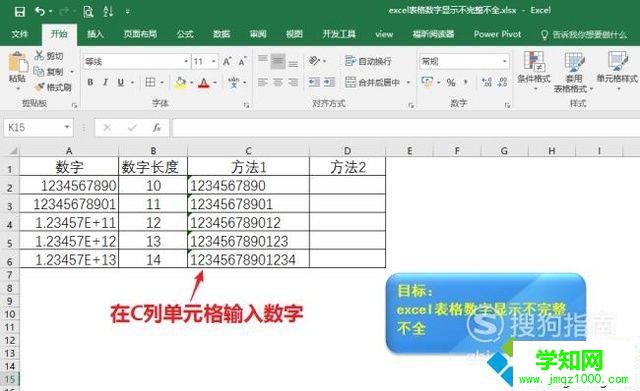The image size is (640, 391).
Task: Switch to the 公式 tab
Action: click(x=184, y=34)
